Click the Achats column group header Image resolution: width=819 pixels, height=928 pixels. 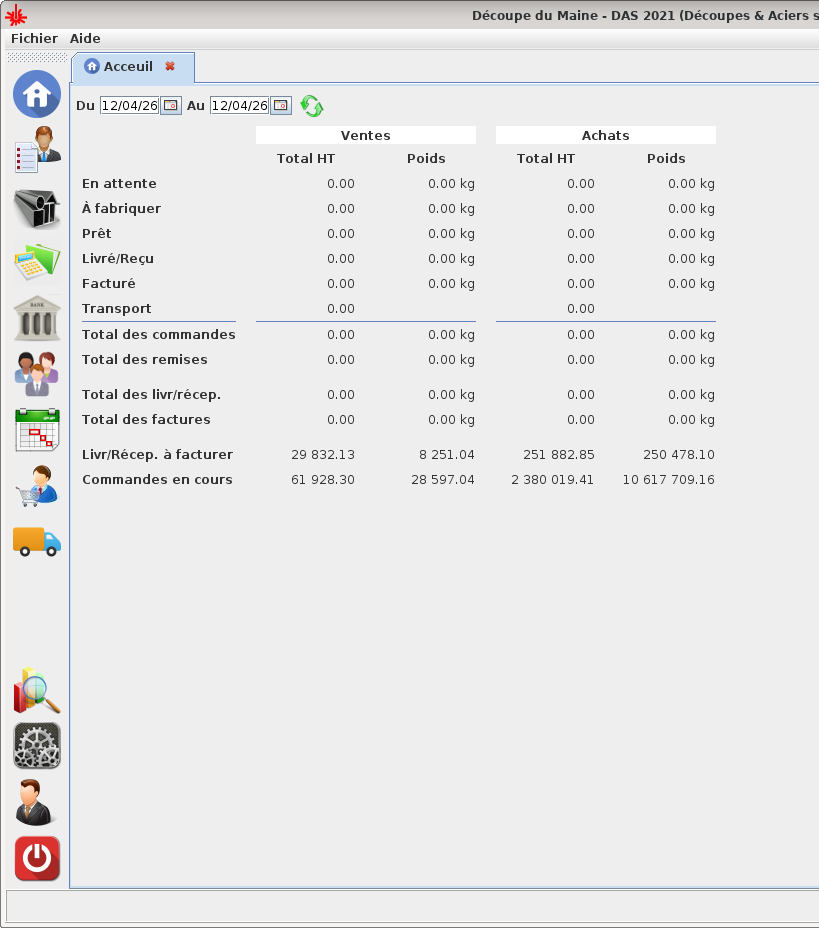[605, 135]
